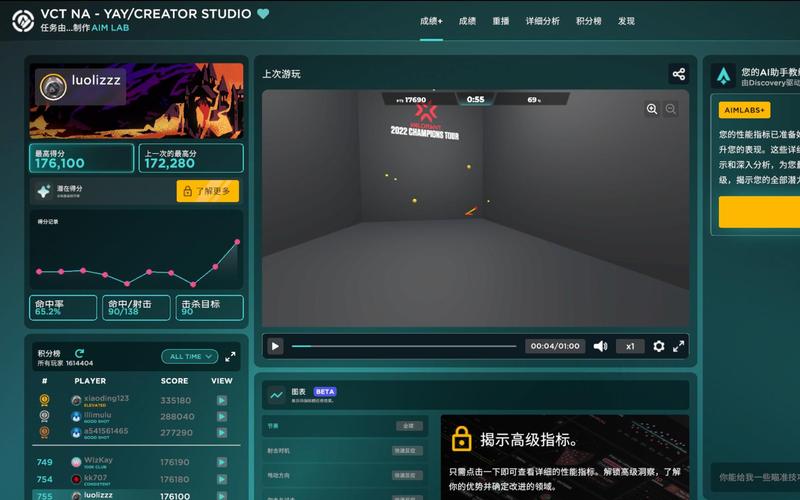Viewport: 800px width, 500px height.
Task: Zoom out on the replay view
Action: [671, 109]
